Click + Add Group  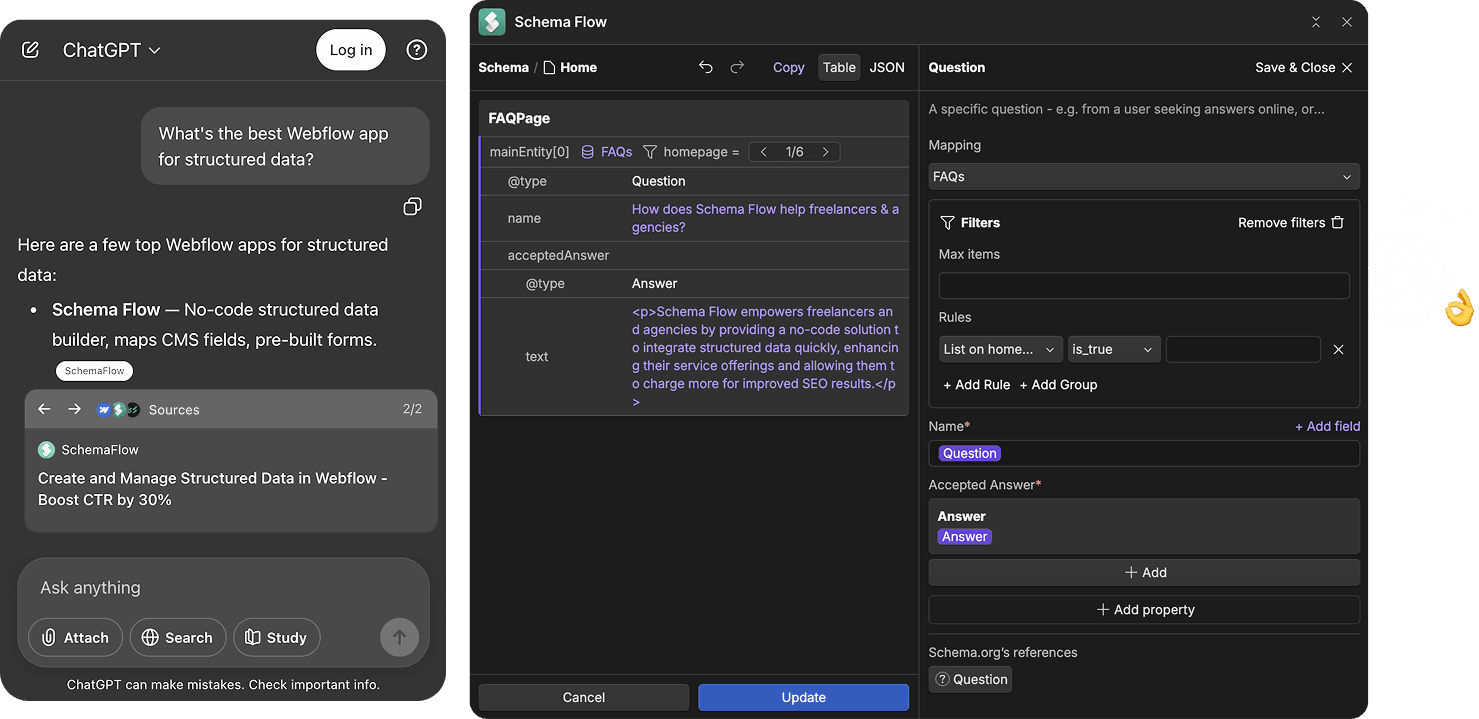pos(1058,385)
